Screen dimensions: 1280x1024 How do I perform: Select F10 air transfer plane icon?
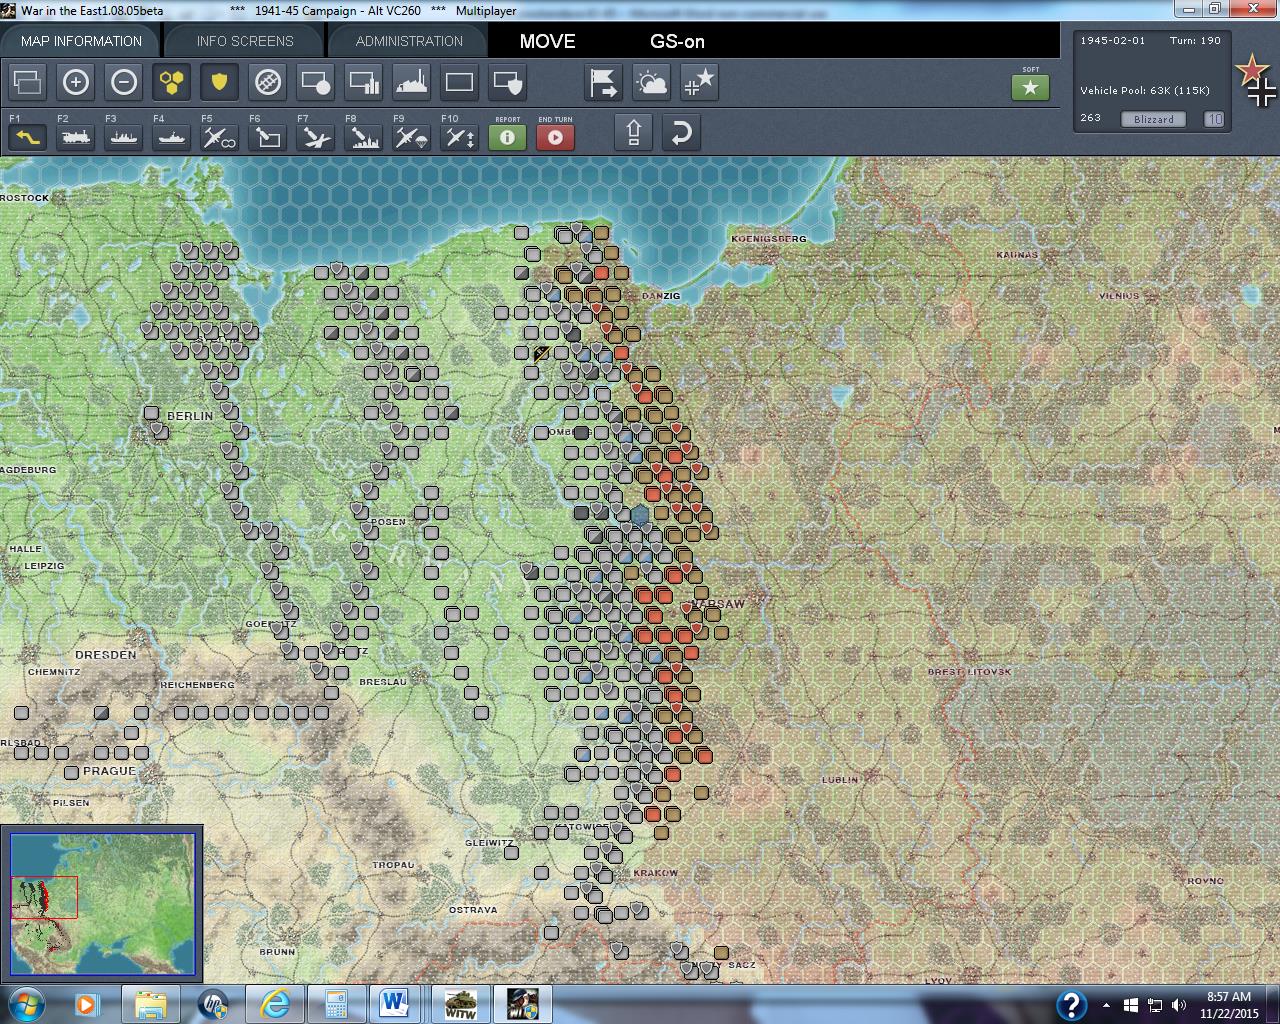click(x=459, y=136)
